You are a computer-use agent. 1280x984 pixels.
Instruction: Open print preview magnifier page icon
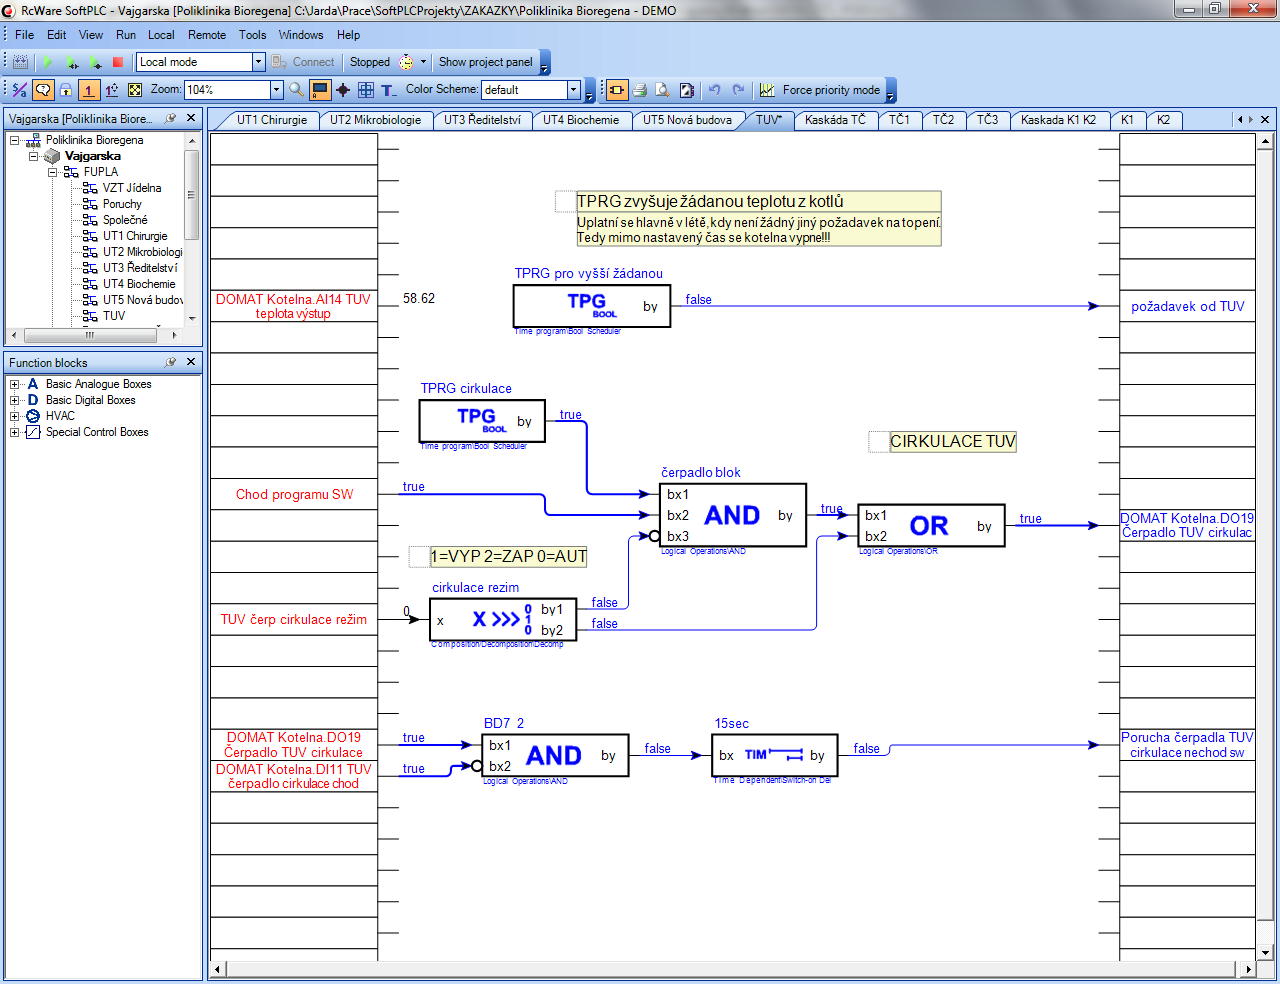[x=663, y=90]
